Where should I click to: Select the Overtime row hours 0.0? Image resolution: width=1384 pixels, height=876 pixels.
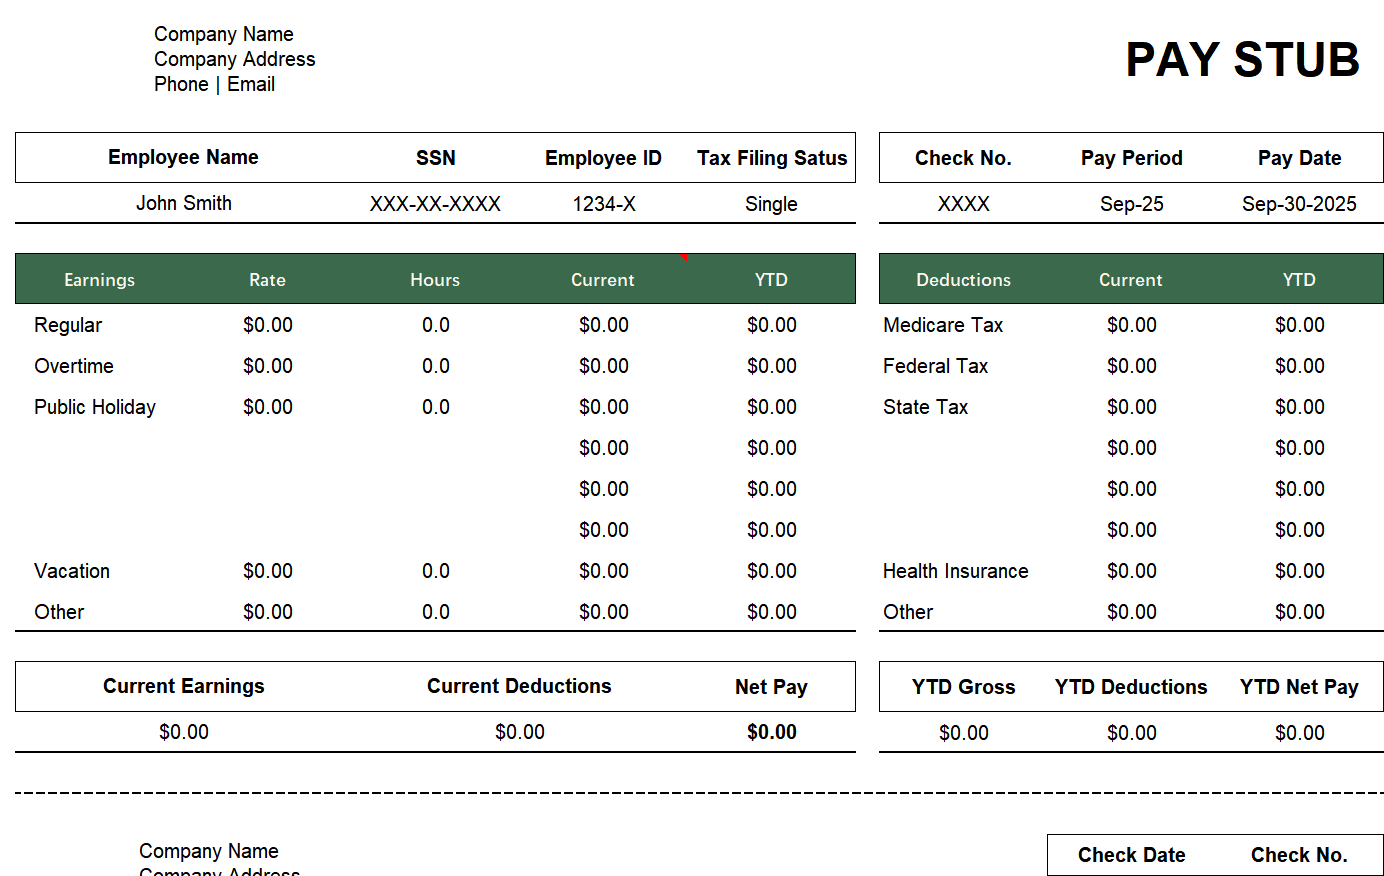coord(436,366)
